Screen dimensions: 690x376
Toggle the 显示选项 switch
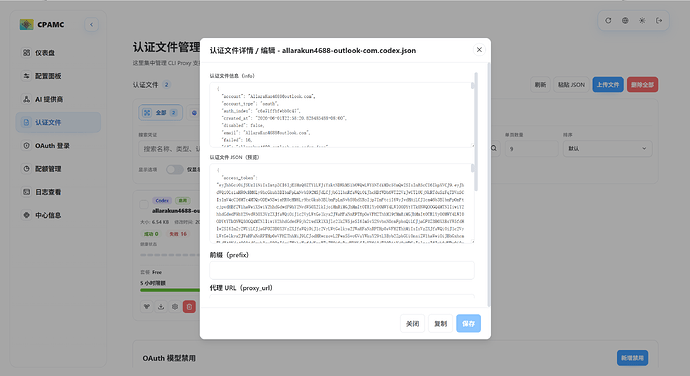pos(174,170)
